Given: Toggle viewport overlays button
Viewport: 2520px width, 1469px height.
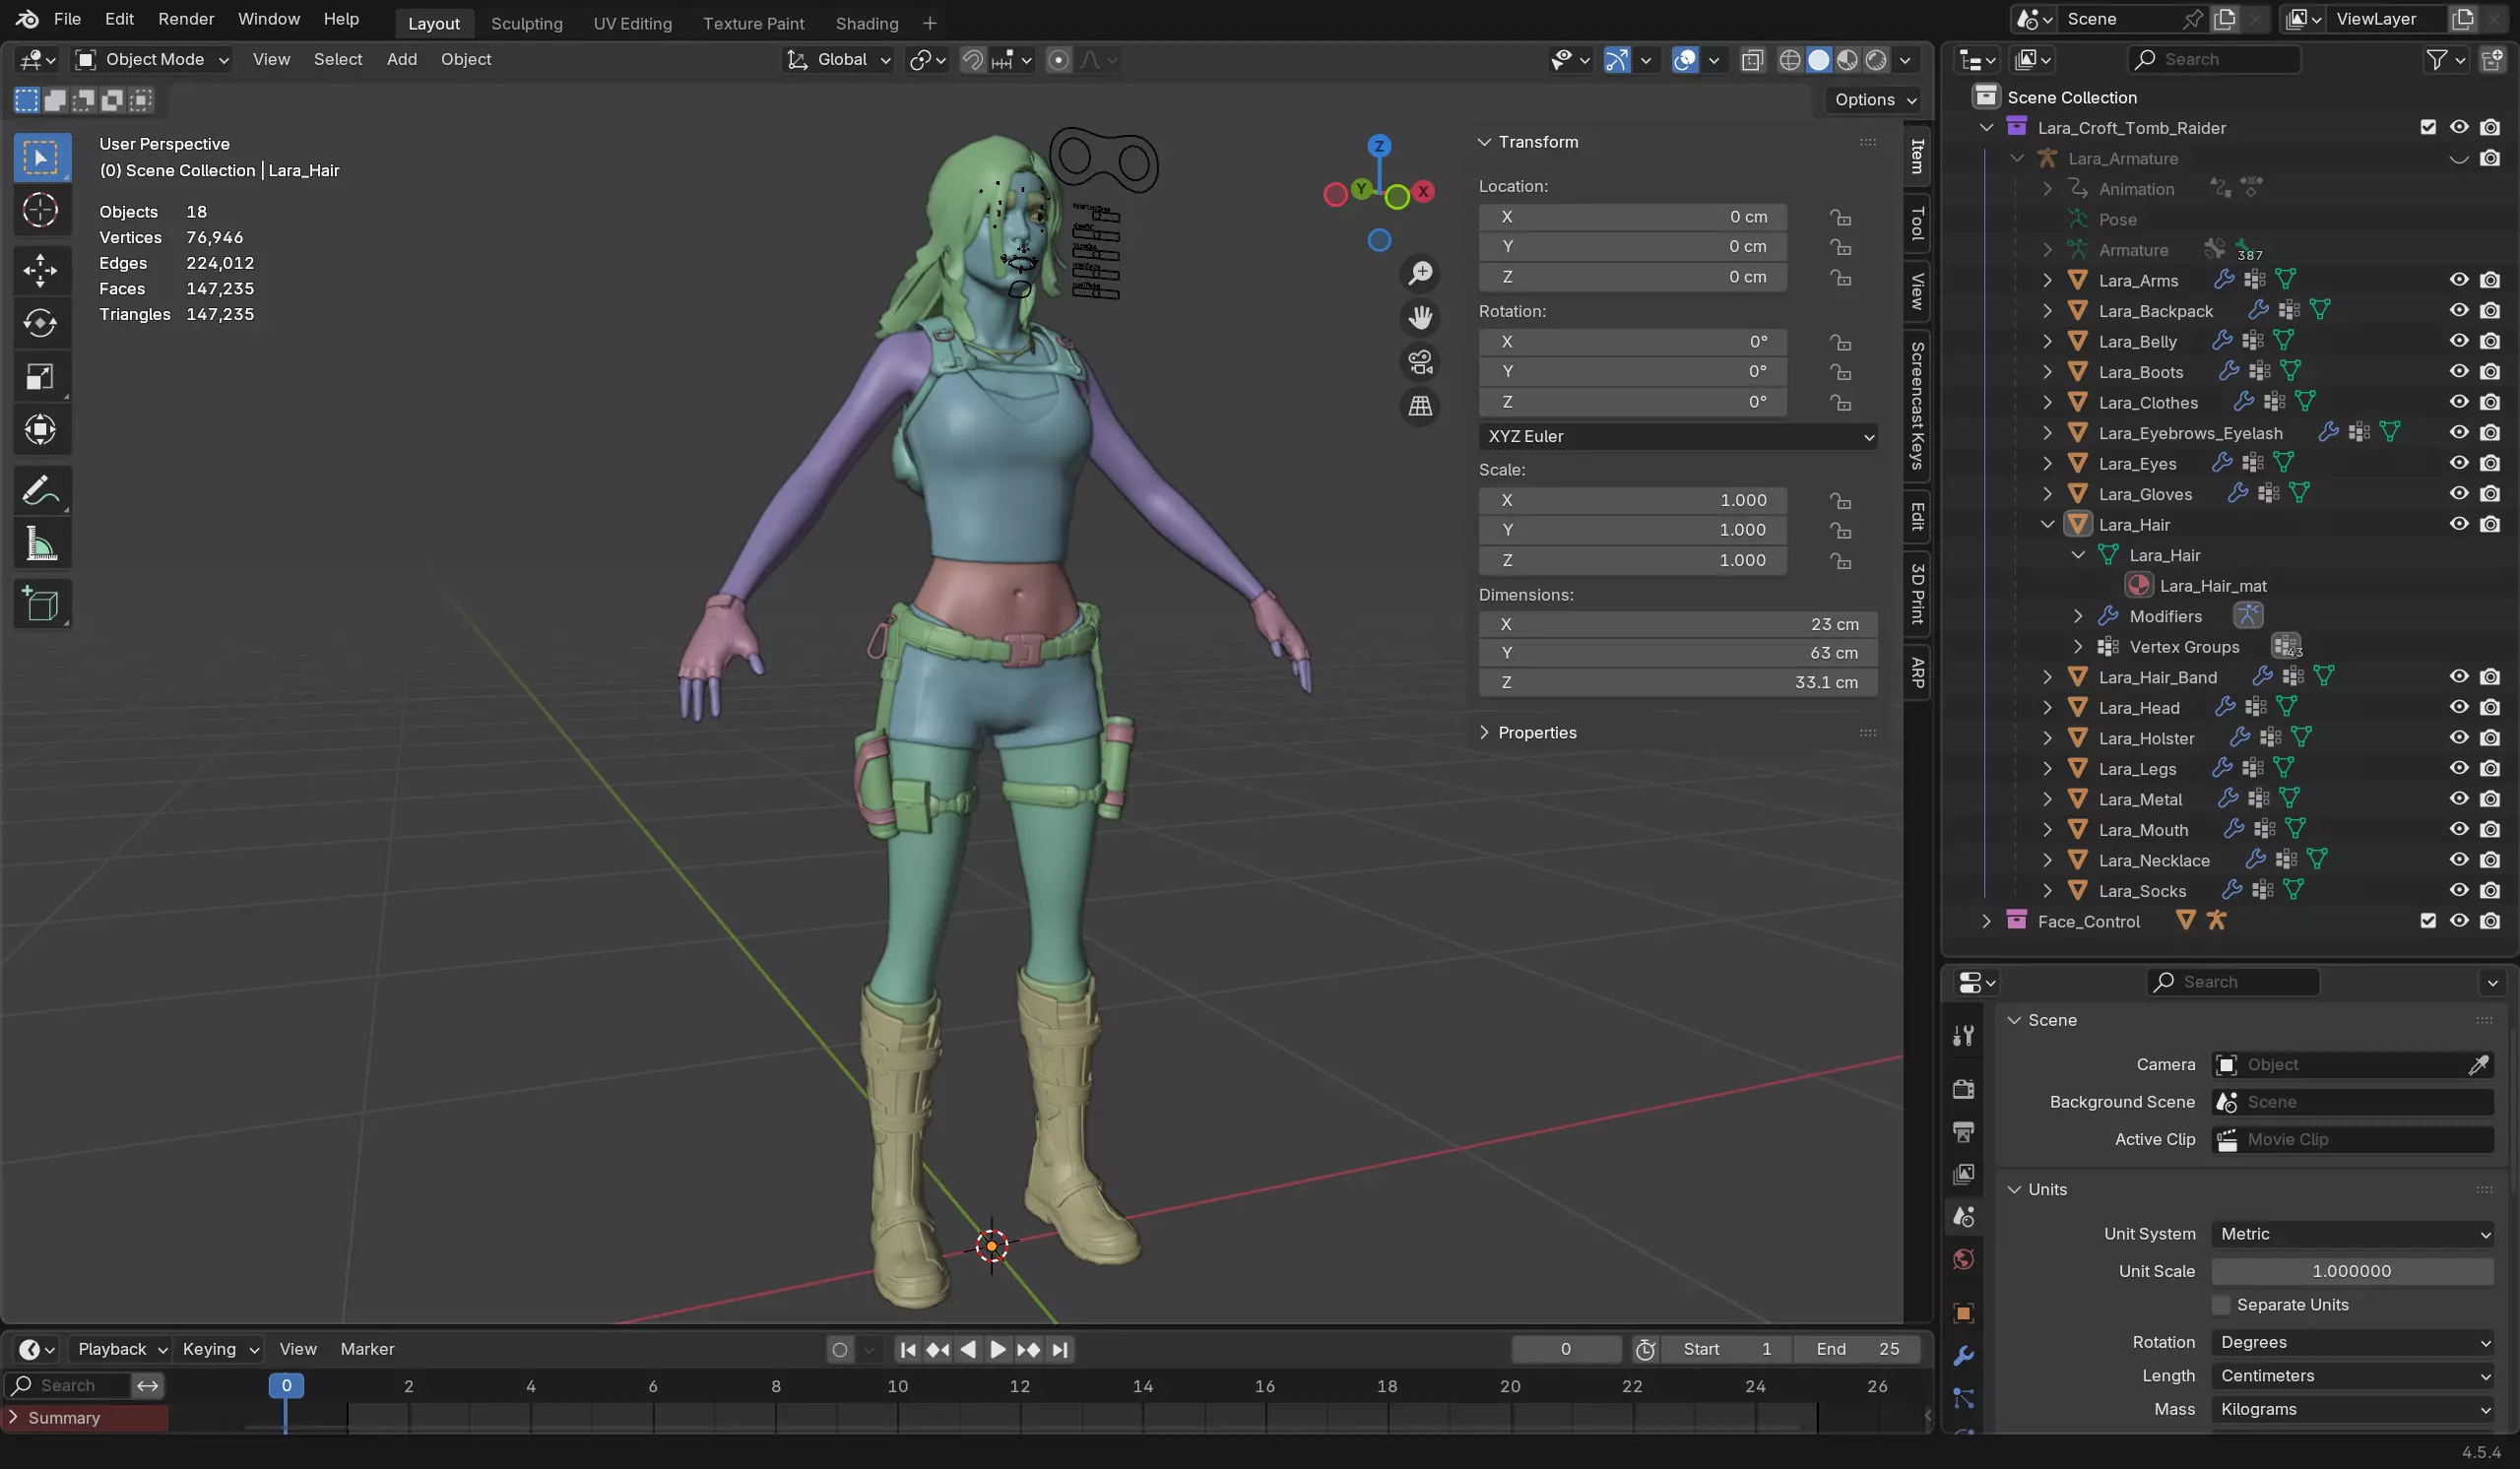Looking at the screenshot, I should 1685,60.
